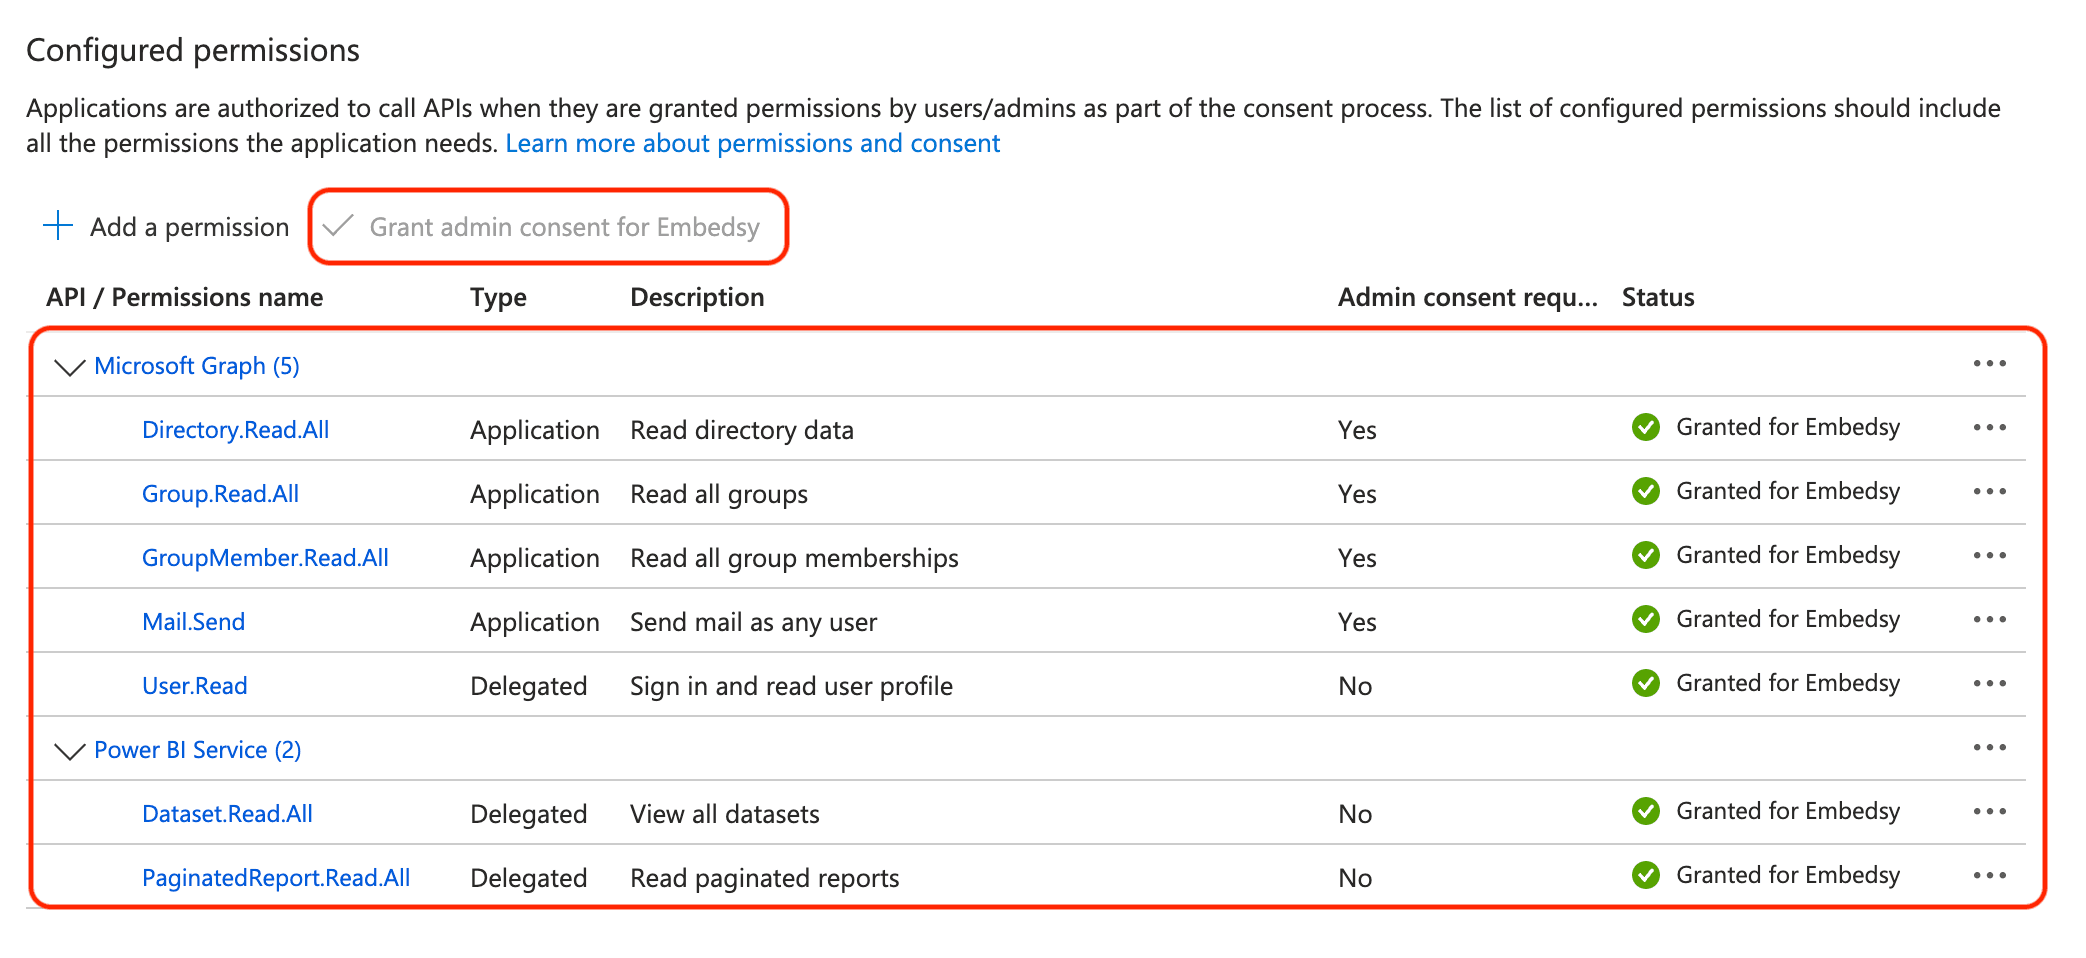Open more options for Power BI Service group
Screen dimensions: 2086x958
(1989, 747)
